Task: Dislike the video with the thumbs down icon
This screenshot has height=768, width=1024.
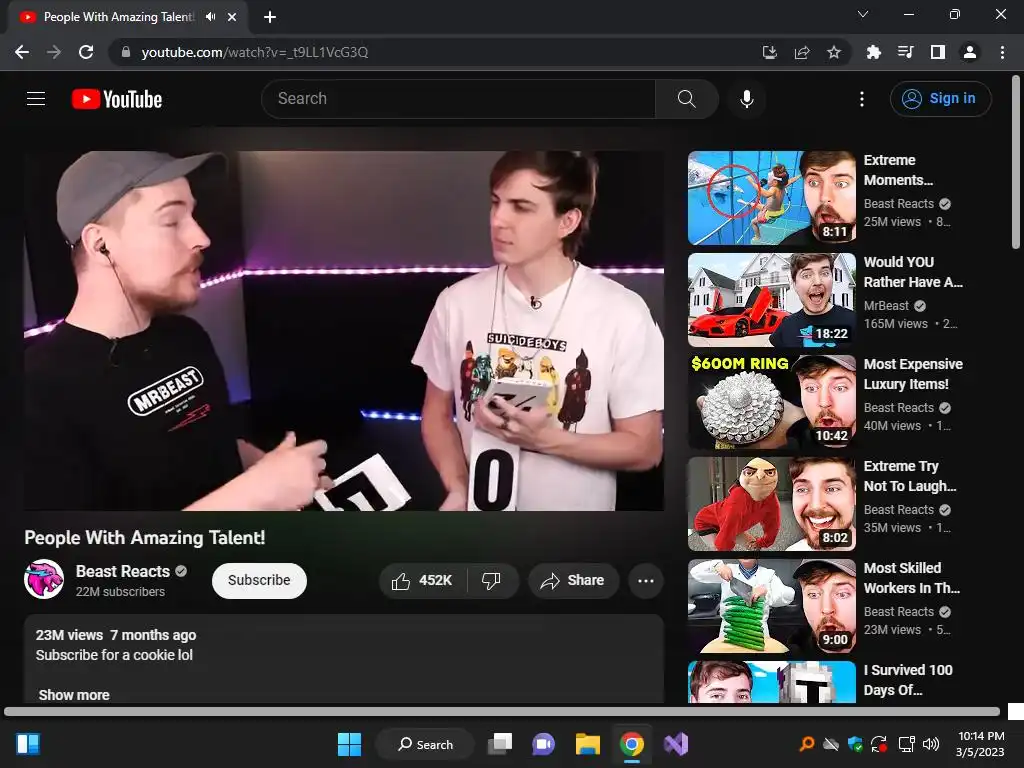Action: (492, 581)
